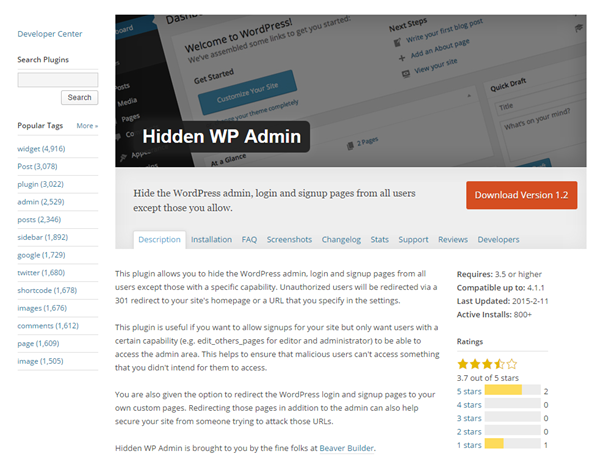The width and height of the screenshot is (600, 461).
Task: Focus the Search Plugins input field
Action: click(x=58, y=80)
